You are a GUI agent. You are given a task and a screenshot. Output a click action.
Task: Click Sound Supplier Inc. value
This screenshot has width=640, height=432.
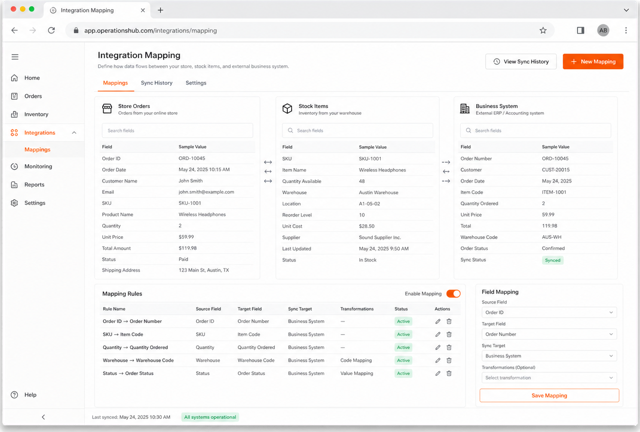coord(380,237)
